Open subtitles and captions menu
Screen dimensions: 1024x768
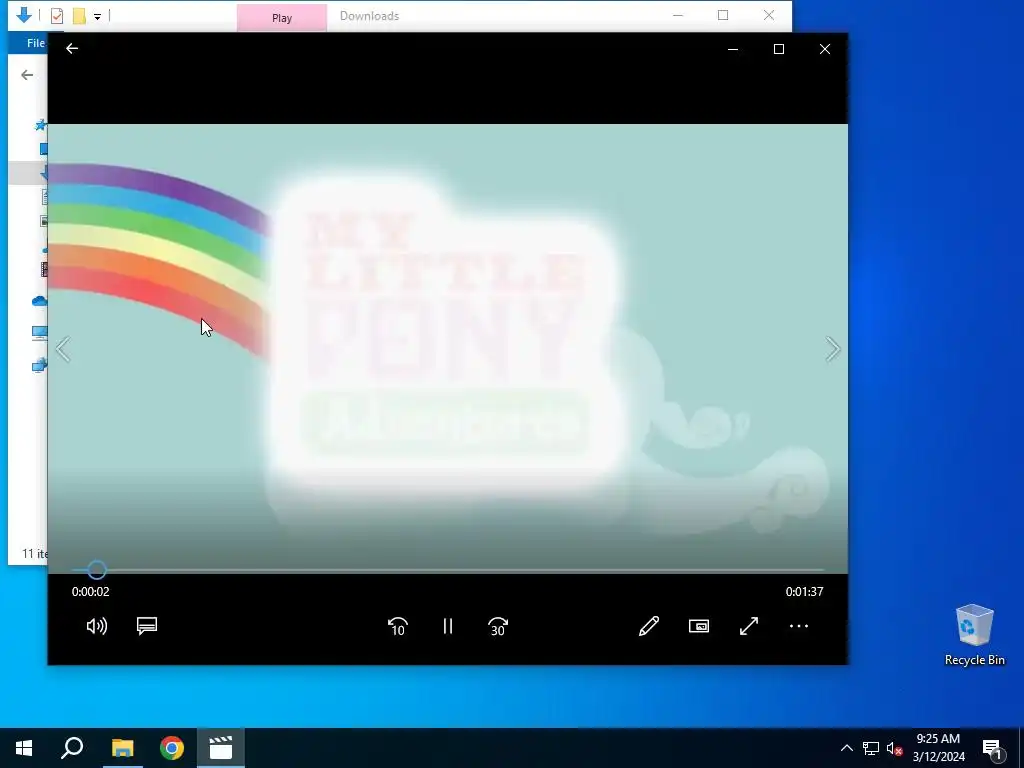147,626
